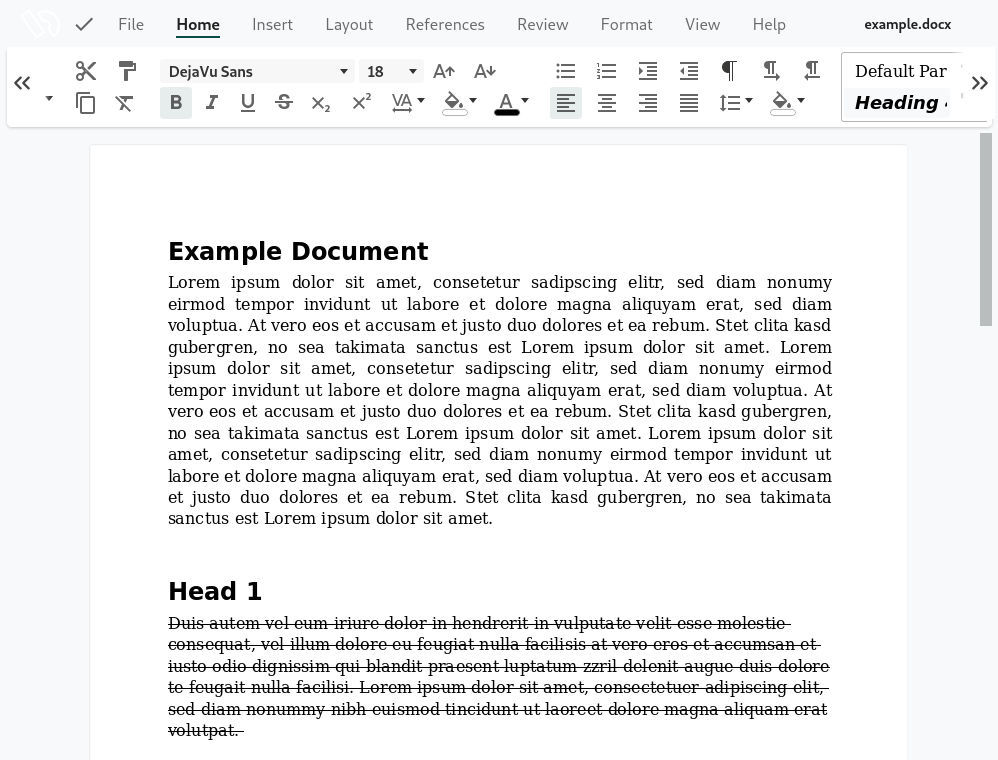The height and width of the screenshot is (760, 998).
Task: Toggle formatting marks pilcrow icon
Action: 729,71
